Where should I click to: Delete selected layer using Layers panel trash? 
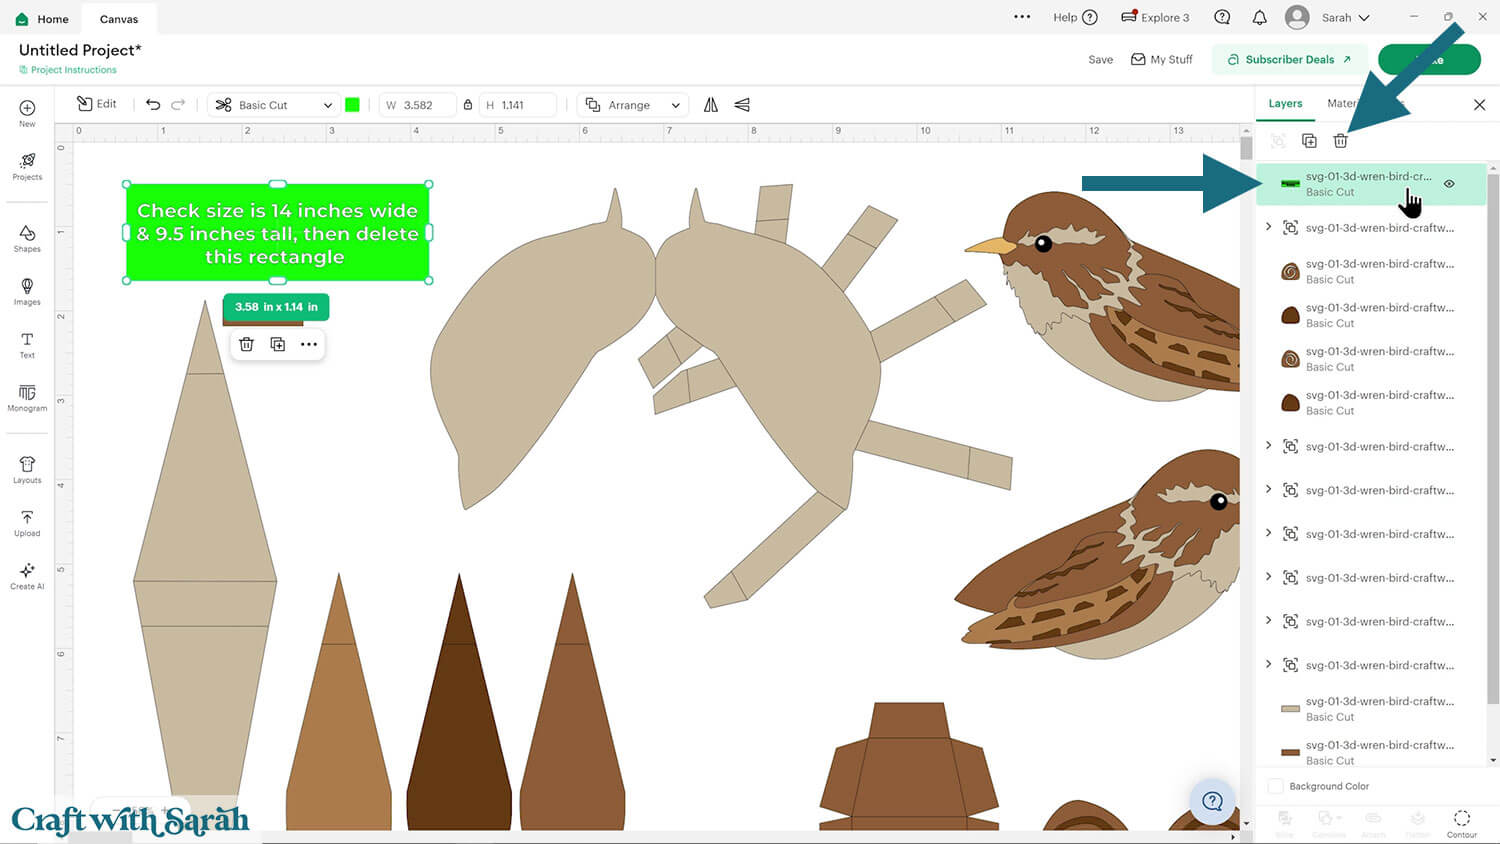coord(1340,141)
